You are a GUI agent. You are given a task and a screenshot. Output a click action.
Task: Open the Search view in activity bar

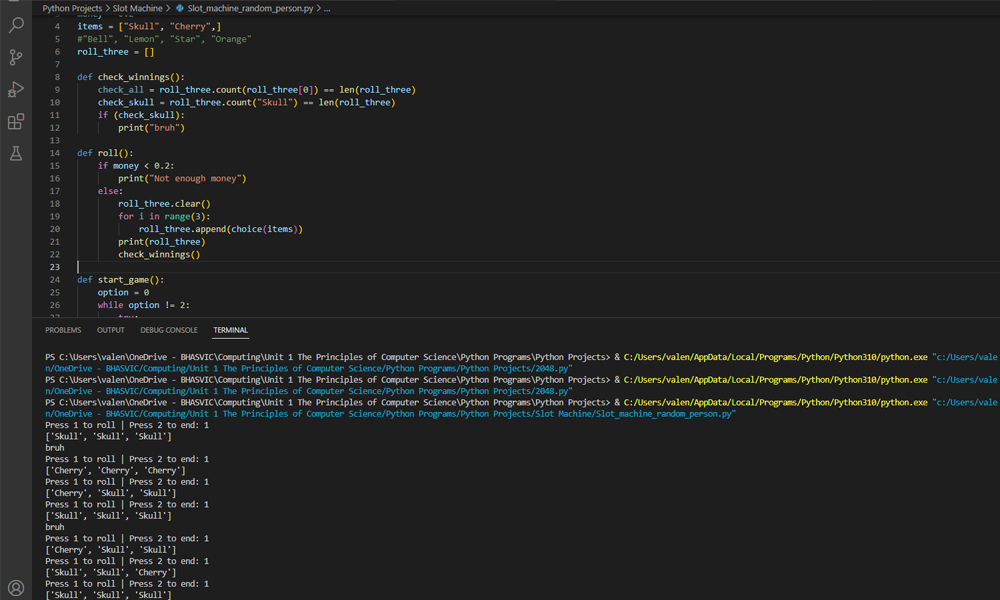16,26
